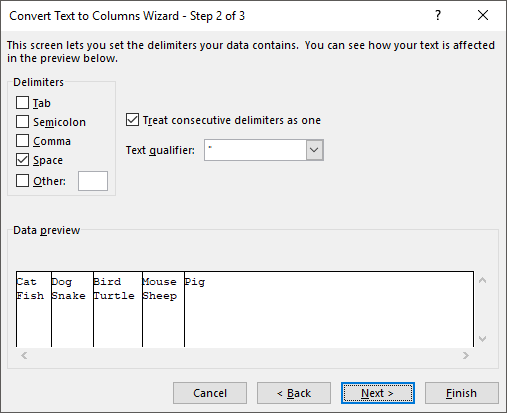This screenshot has width=507, height=413.
Task: Click the preview scroll right arrow
Action: click(x=466, y=355)
